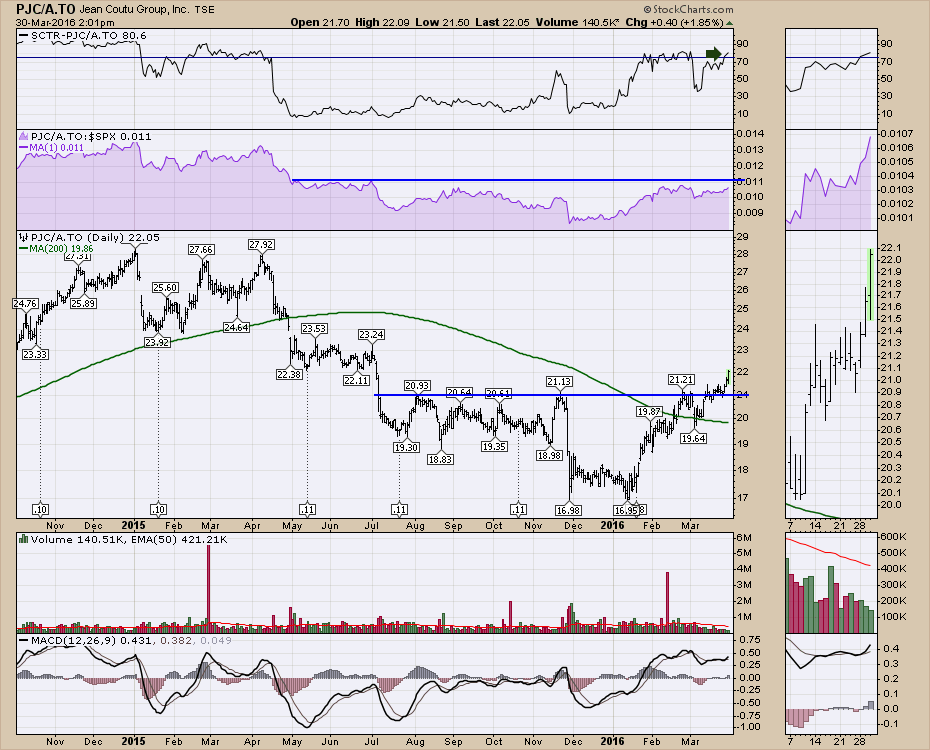Click the 20.93 high price label
Screen dimensions: 930x750
[418, 385]
